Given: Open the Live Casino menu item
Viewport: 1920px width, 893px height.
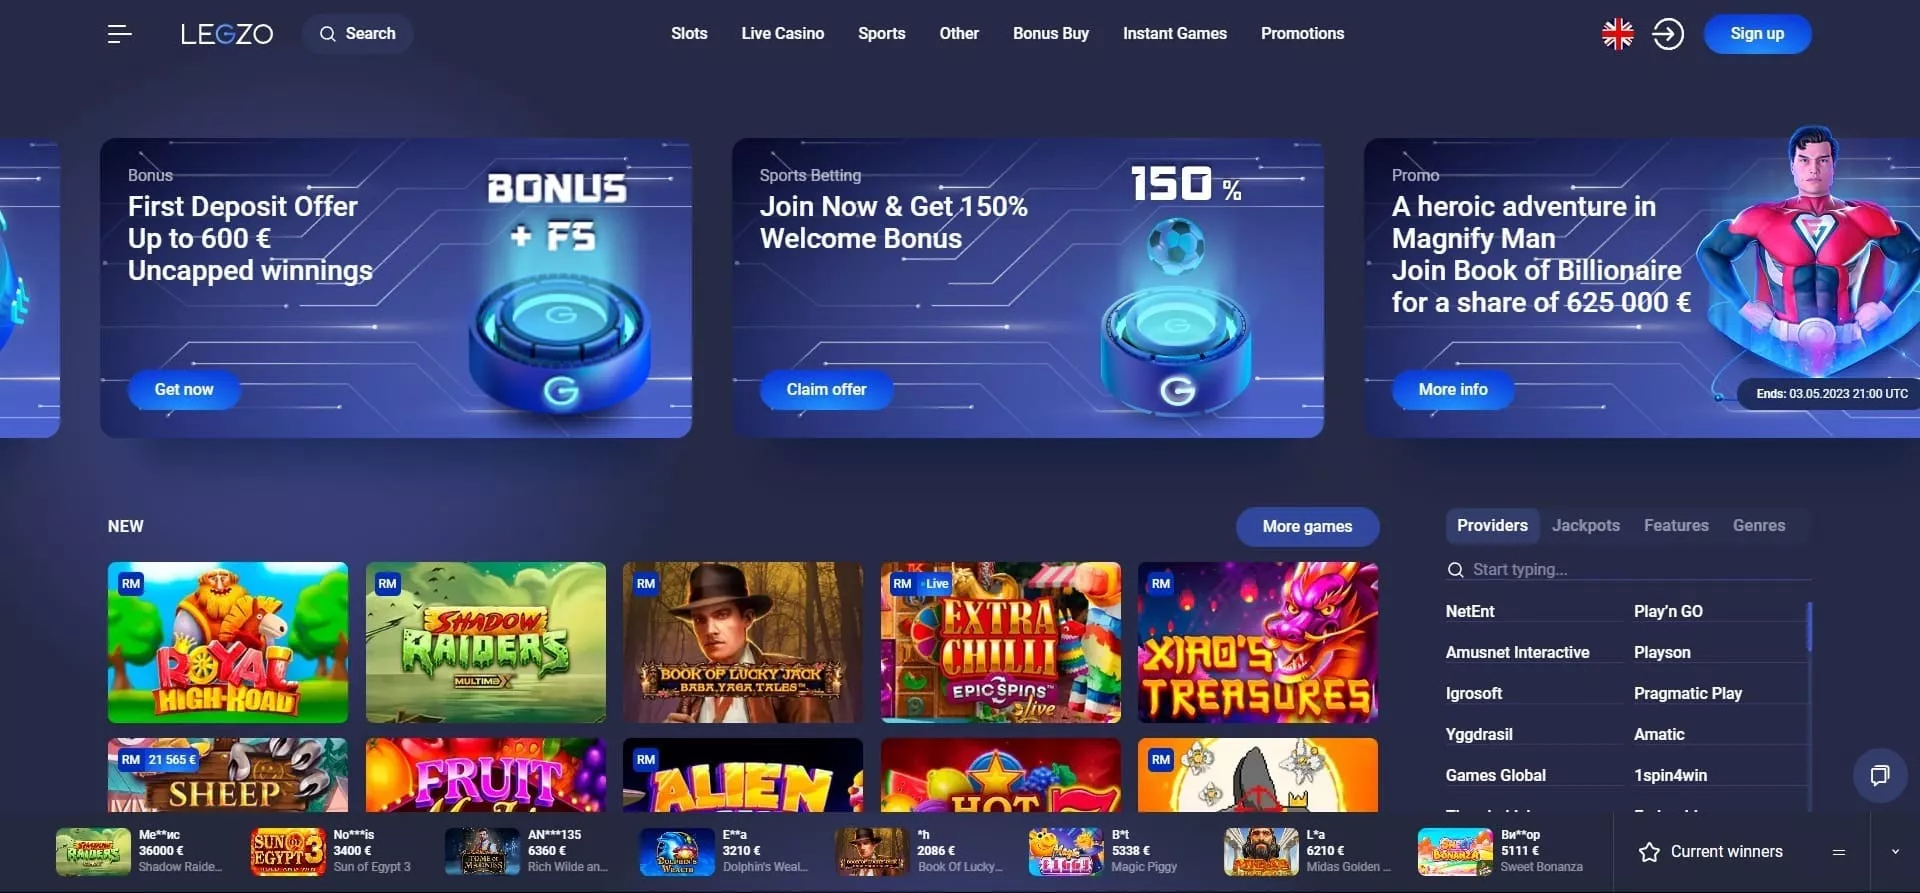Looking at the screenshot, I should click(x=782, y=33).
